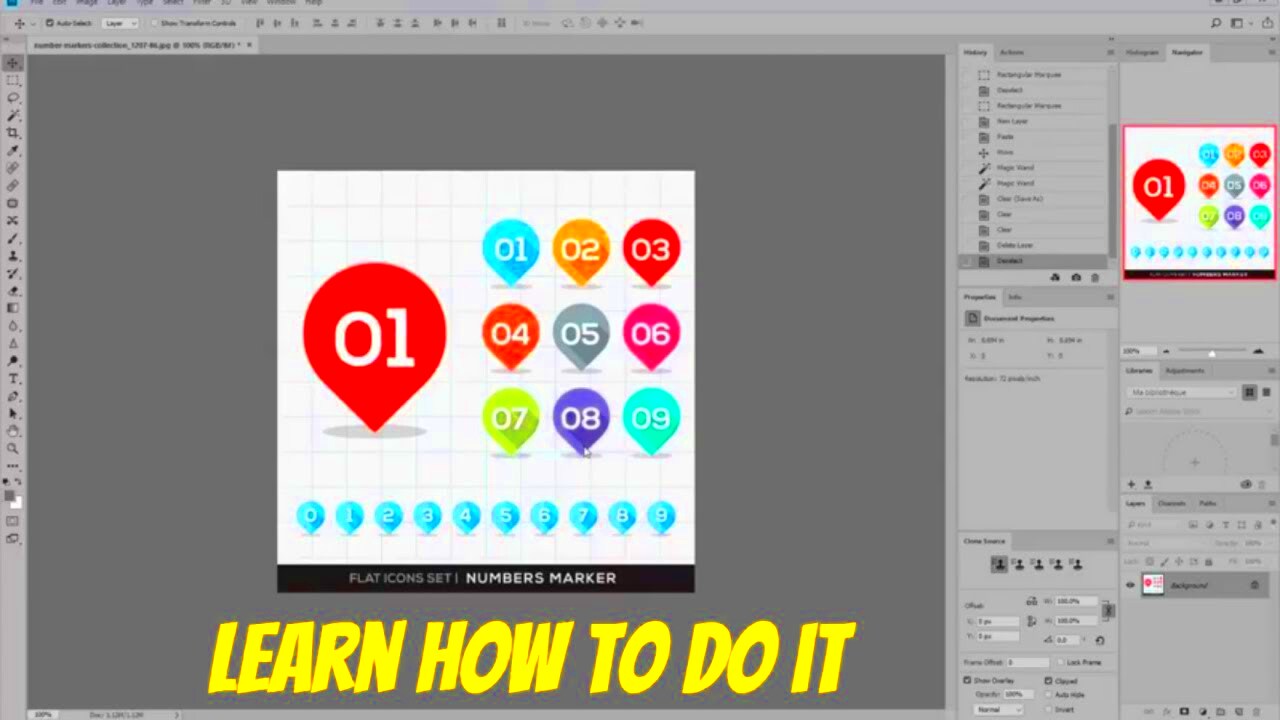Select the Hand tool
The image size is (1280, 720).
tap(13, 430)
